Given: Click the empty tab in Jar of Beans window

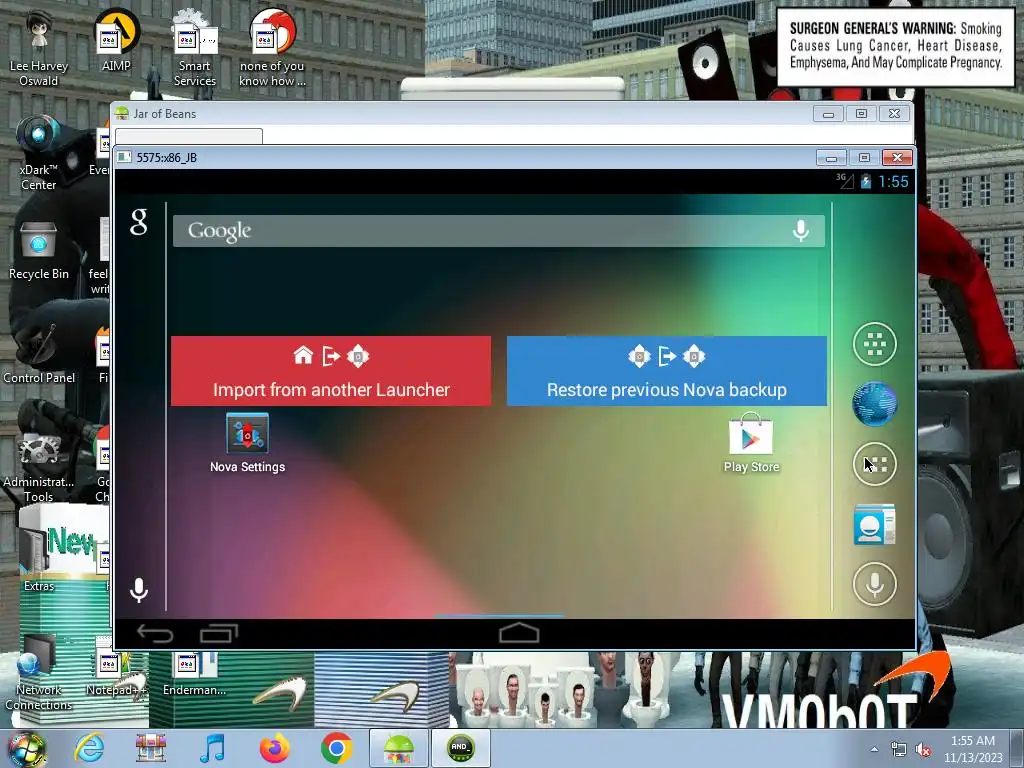Looking at the screenshot, I should [x=189, y=136].
